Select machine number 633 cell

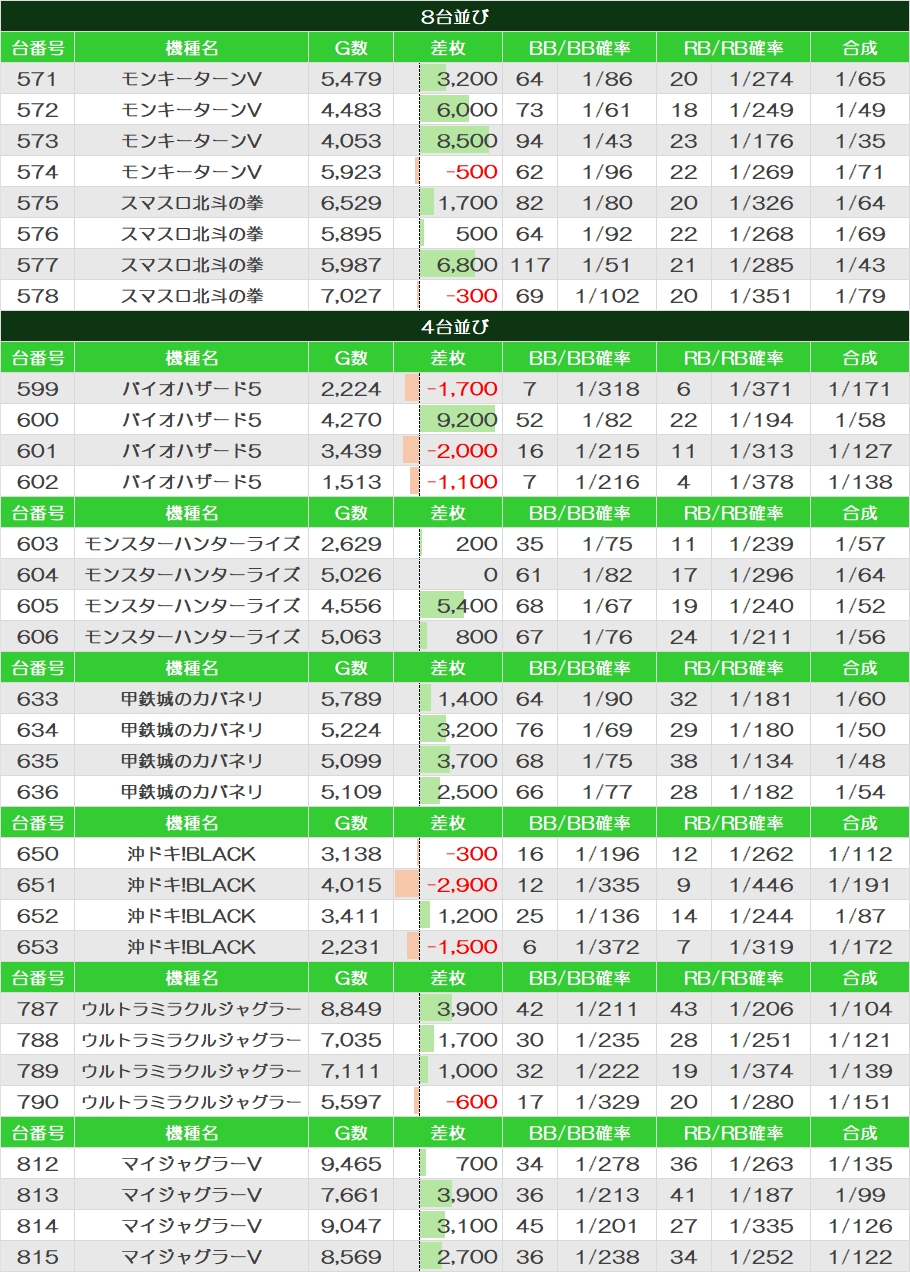(38, 699)
